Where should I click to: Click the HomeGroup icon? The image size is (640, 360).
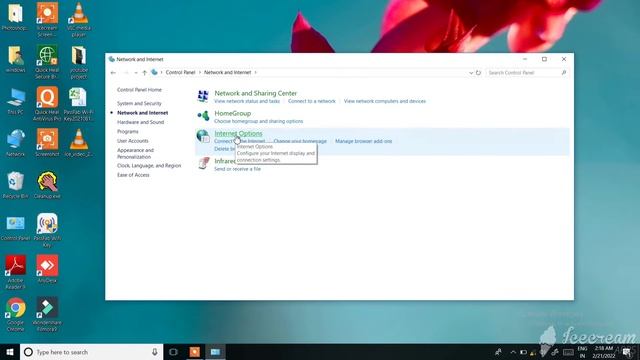tap(203, 116)
